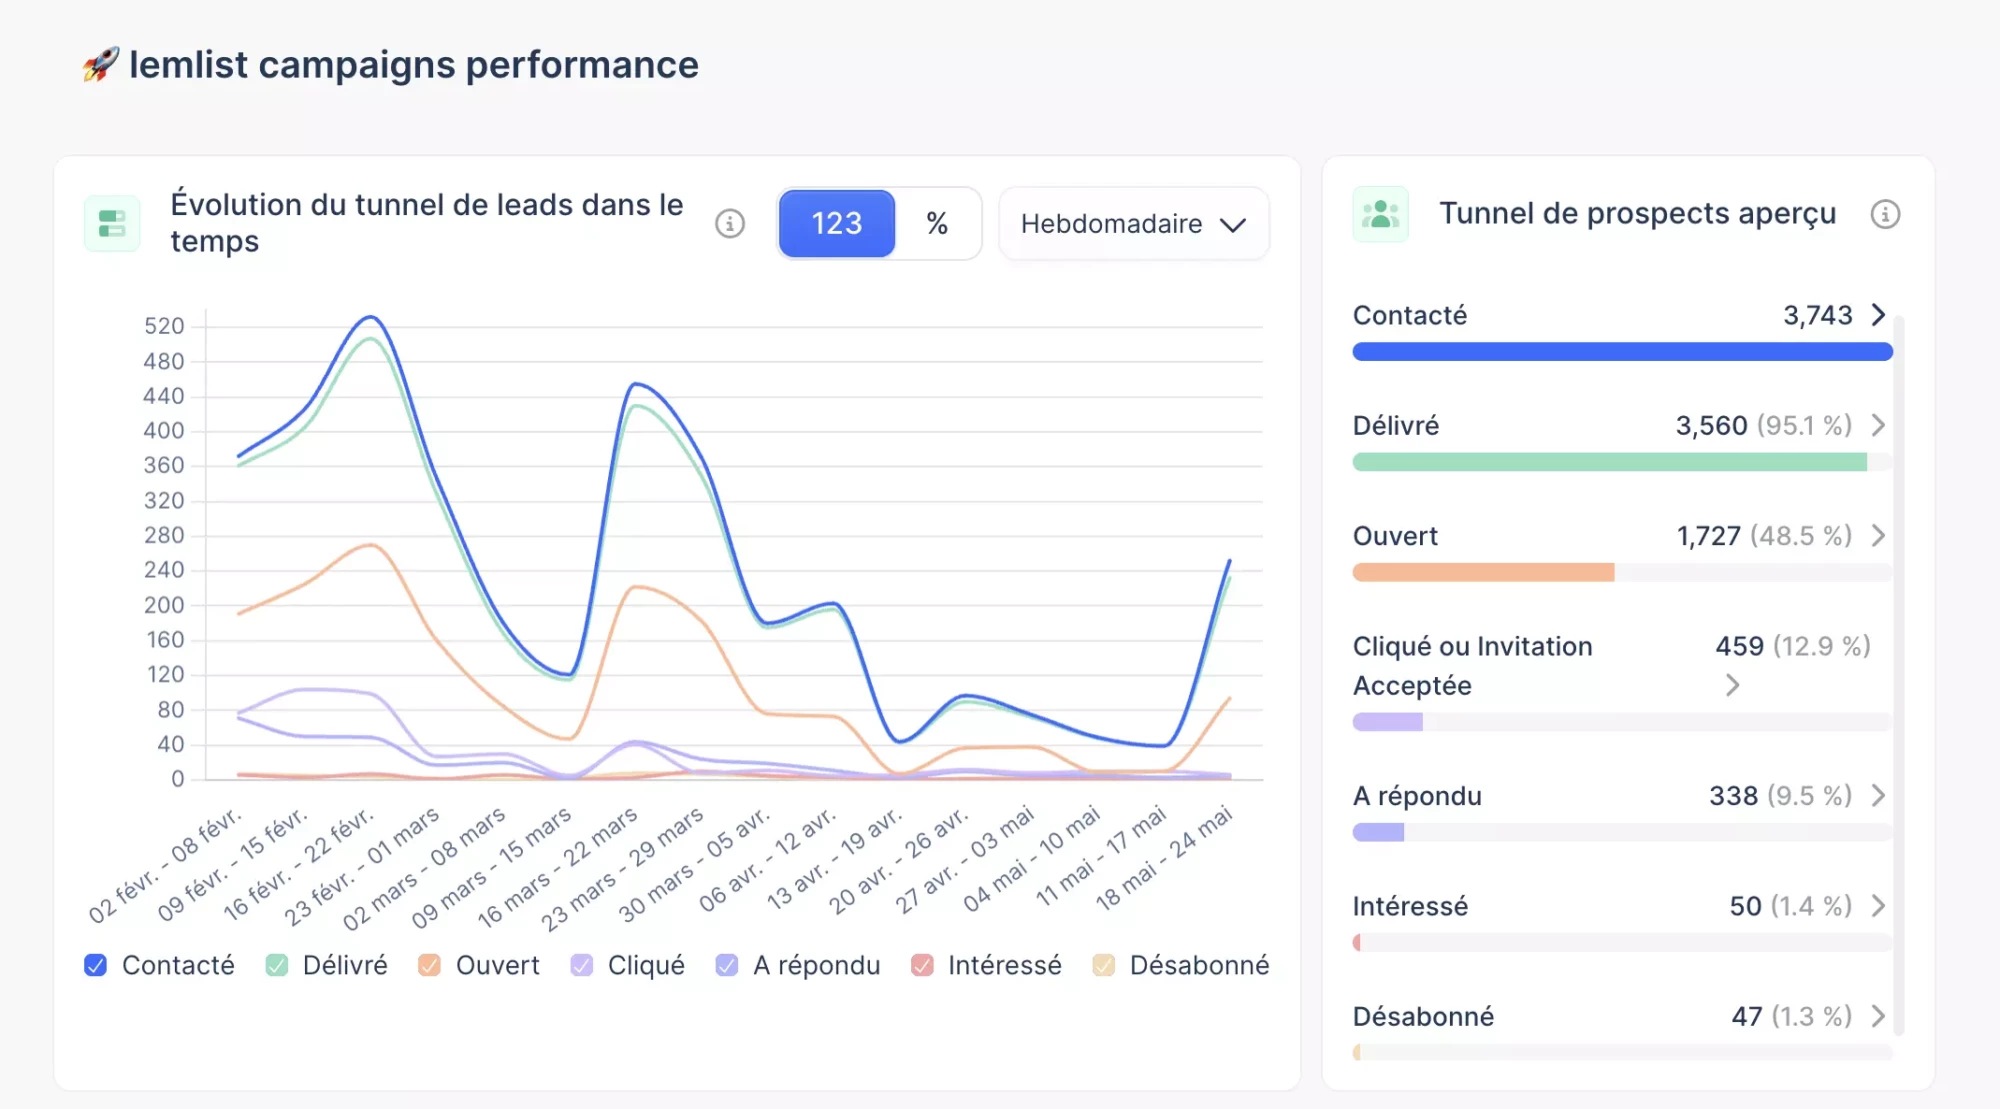Click the 16 févr. - 22 févr. axis label
This screenshot has width=2000, height=1109.
click(x=297, y=864)
